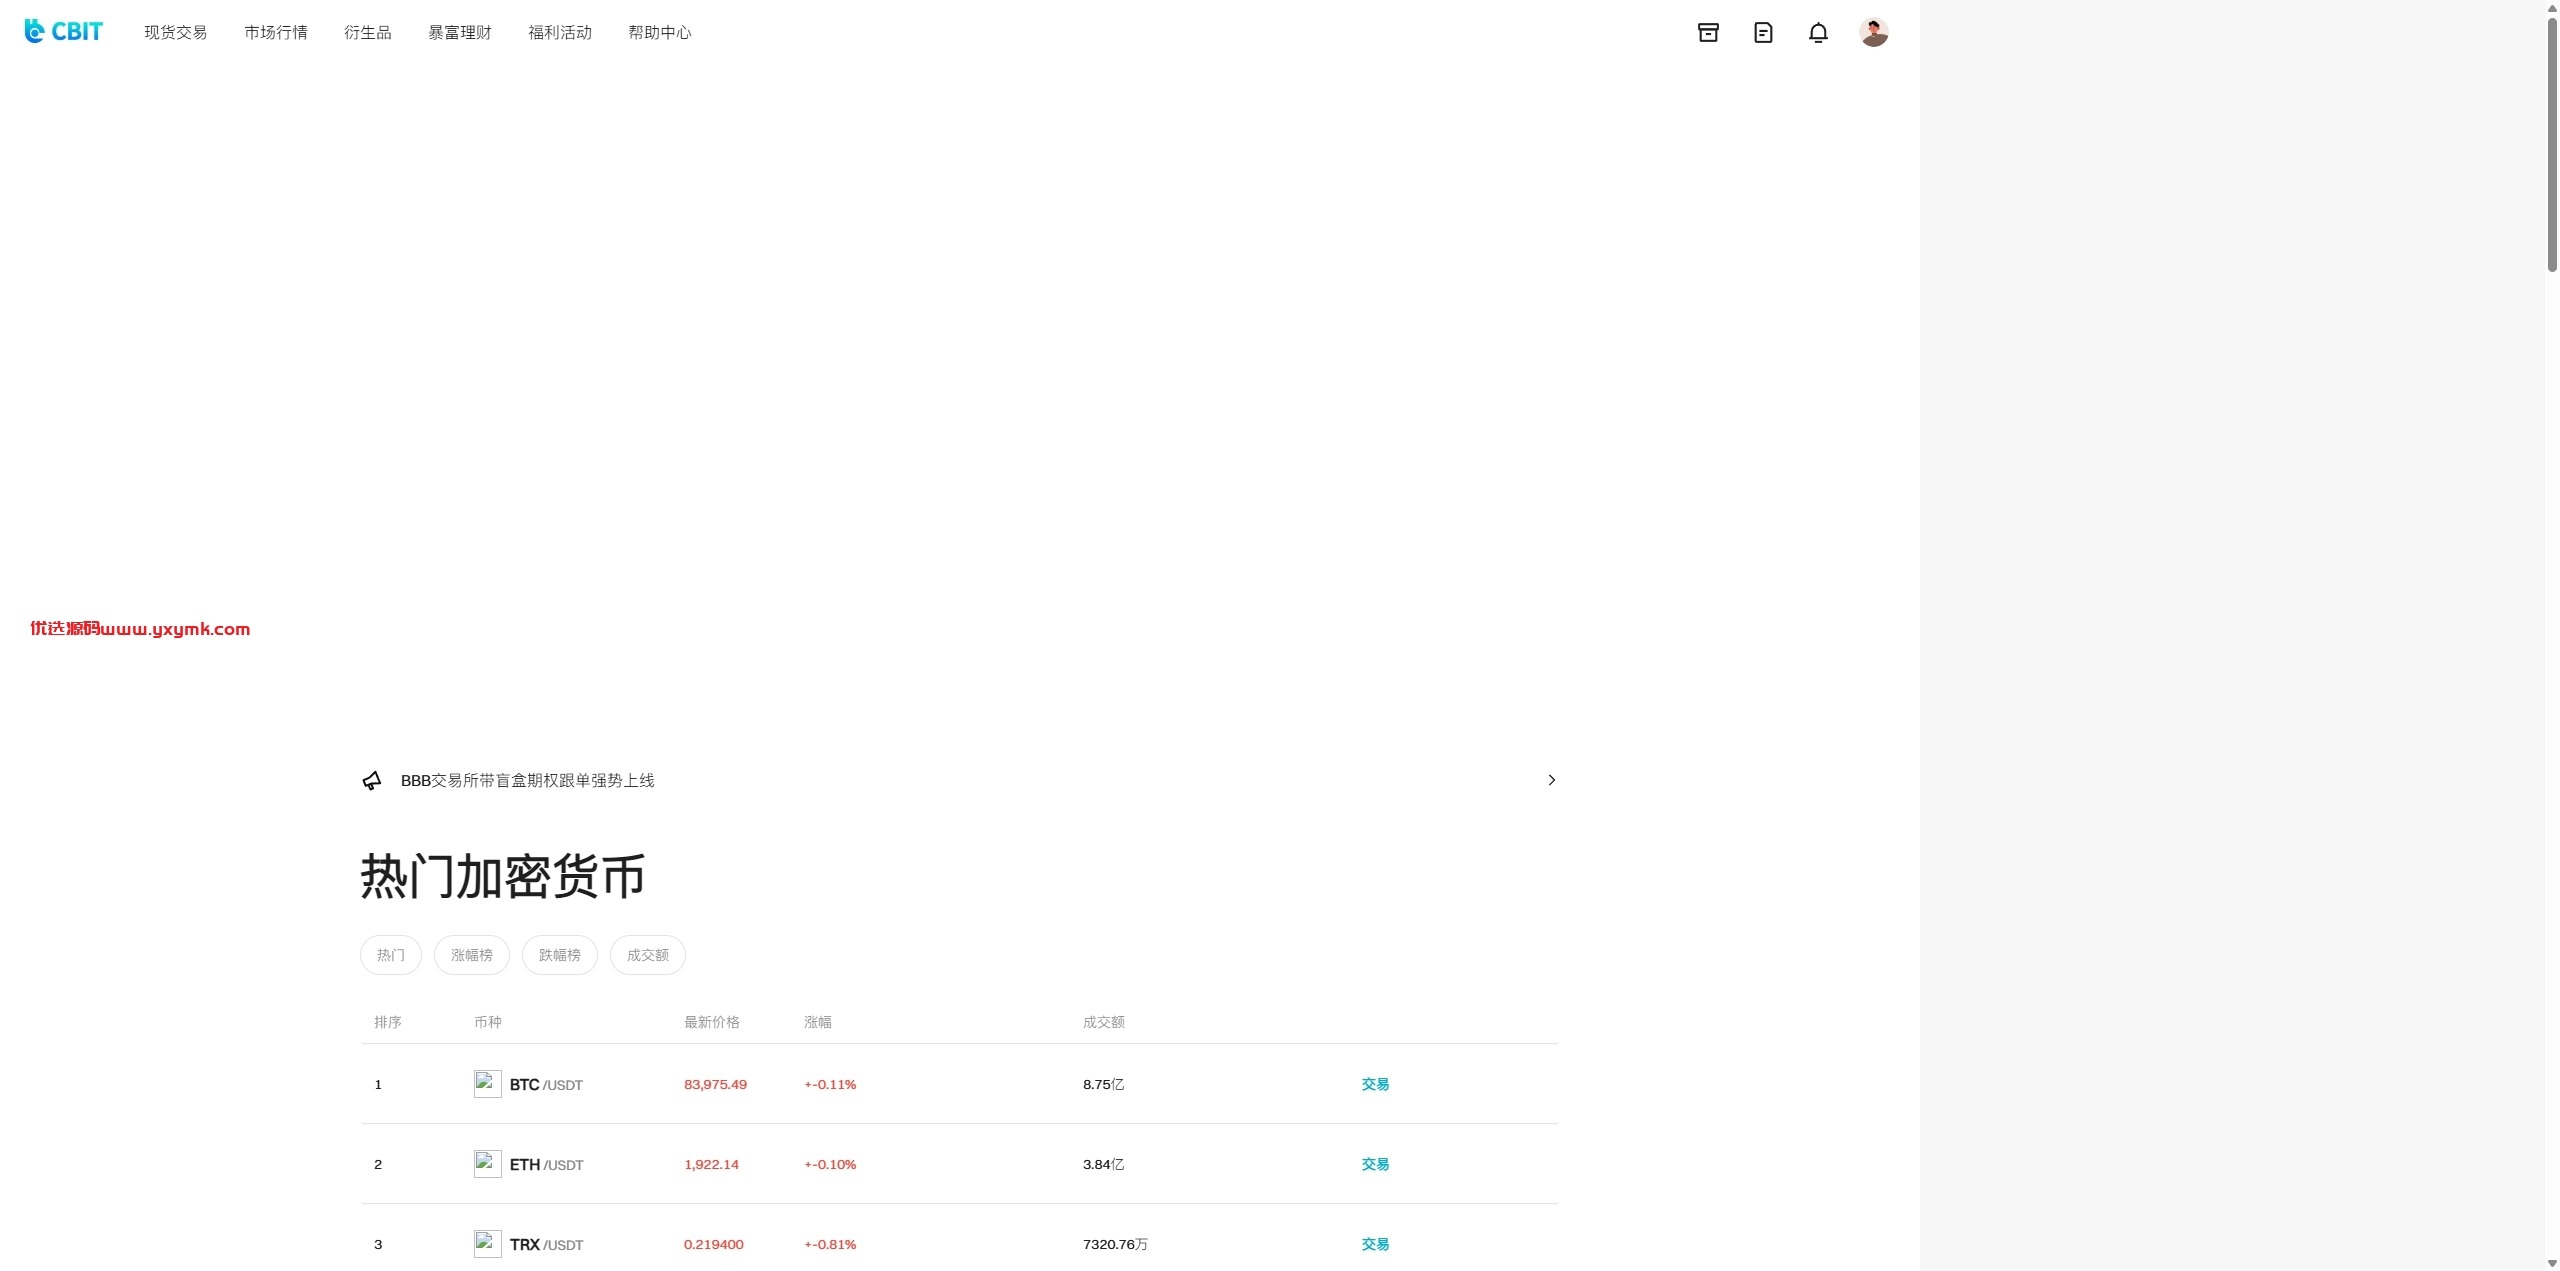The image size is (2560, 1271).
Task: Select the 成交额 filter pill
Action: [x=648, y=955]
